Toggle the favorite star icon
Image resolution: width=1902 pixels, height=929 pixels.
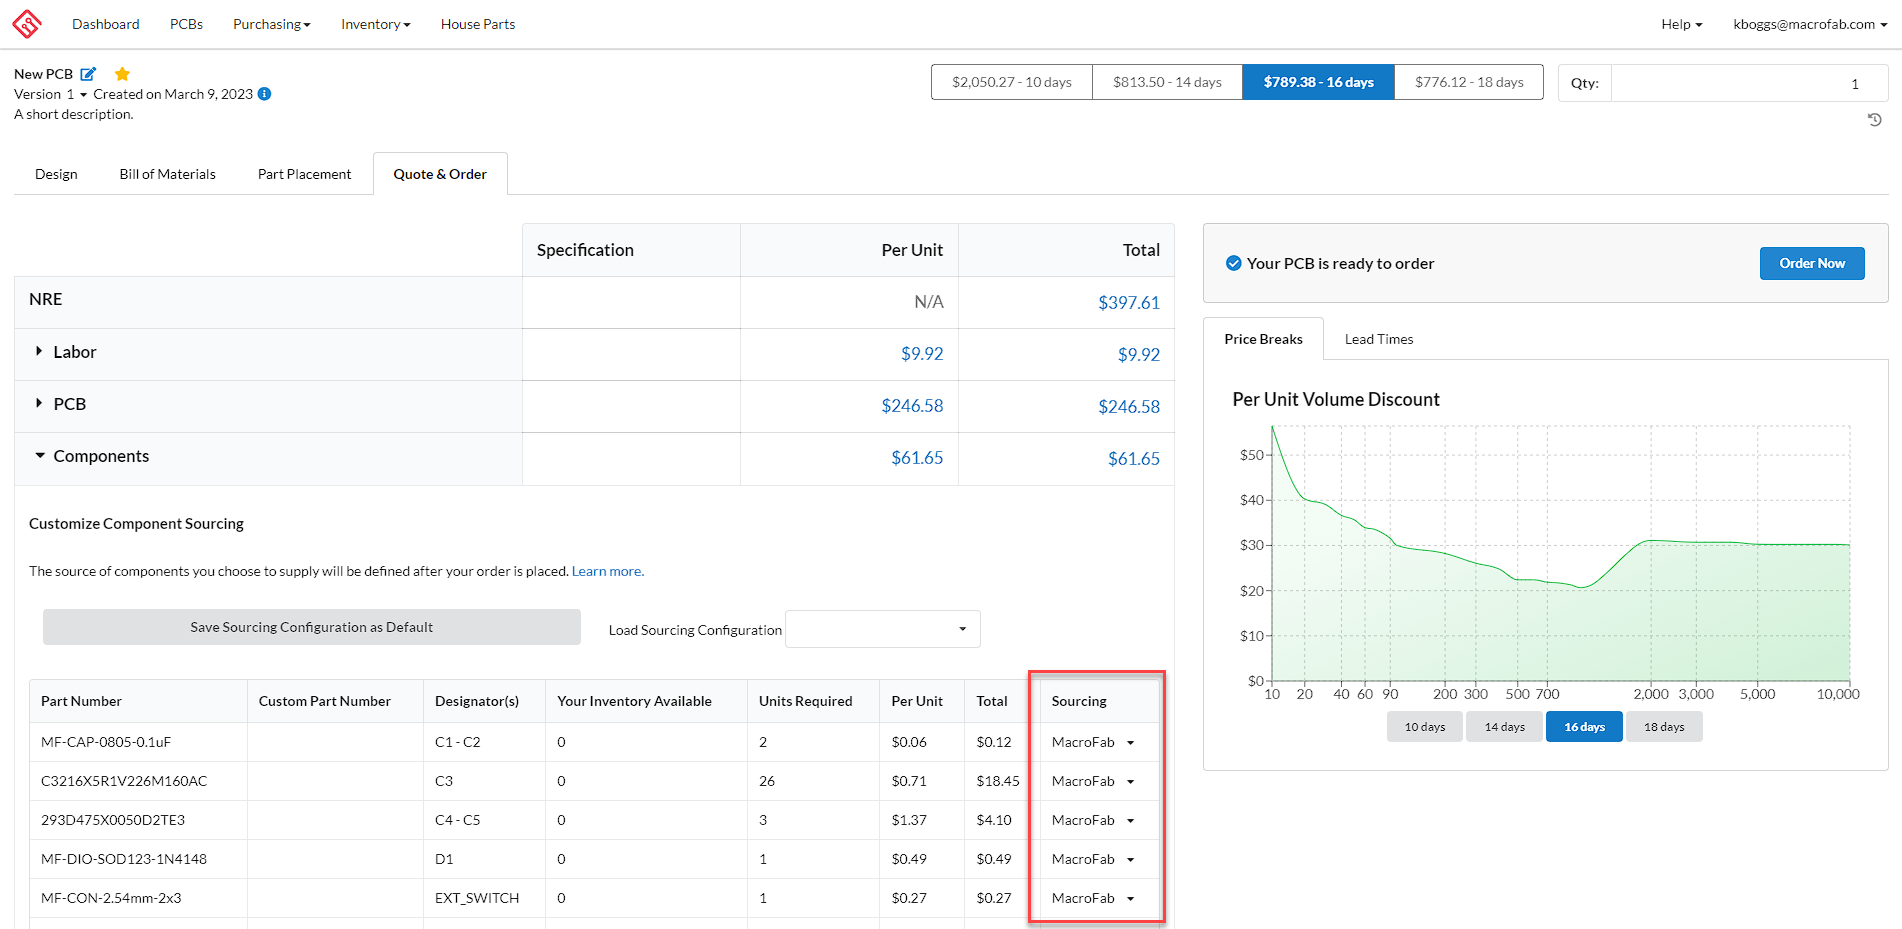click(122, 74)
